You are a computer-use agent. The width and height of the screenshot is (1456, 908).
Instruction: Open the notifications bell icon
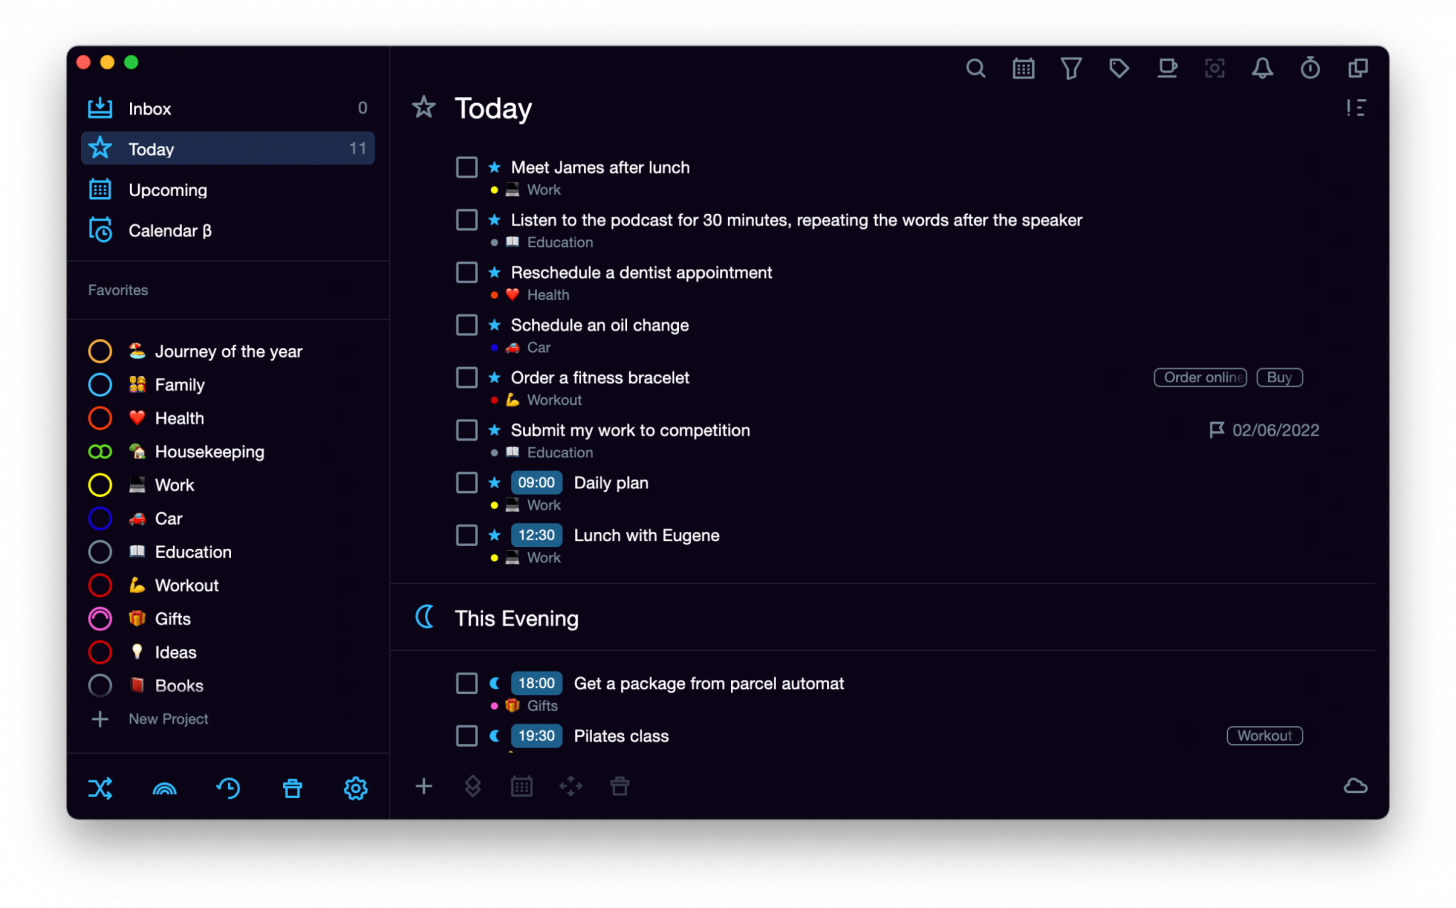[1262, 68]
